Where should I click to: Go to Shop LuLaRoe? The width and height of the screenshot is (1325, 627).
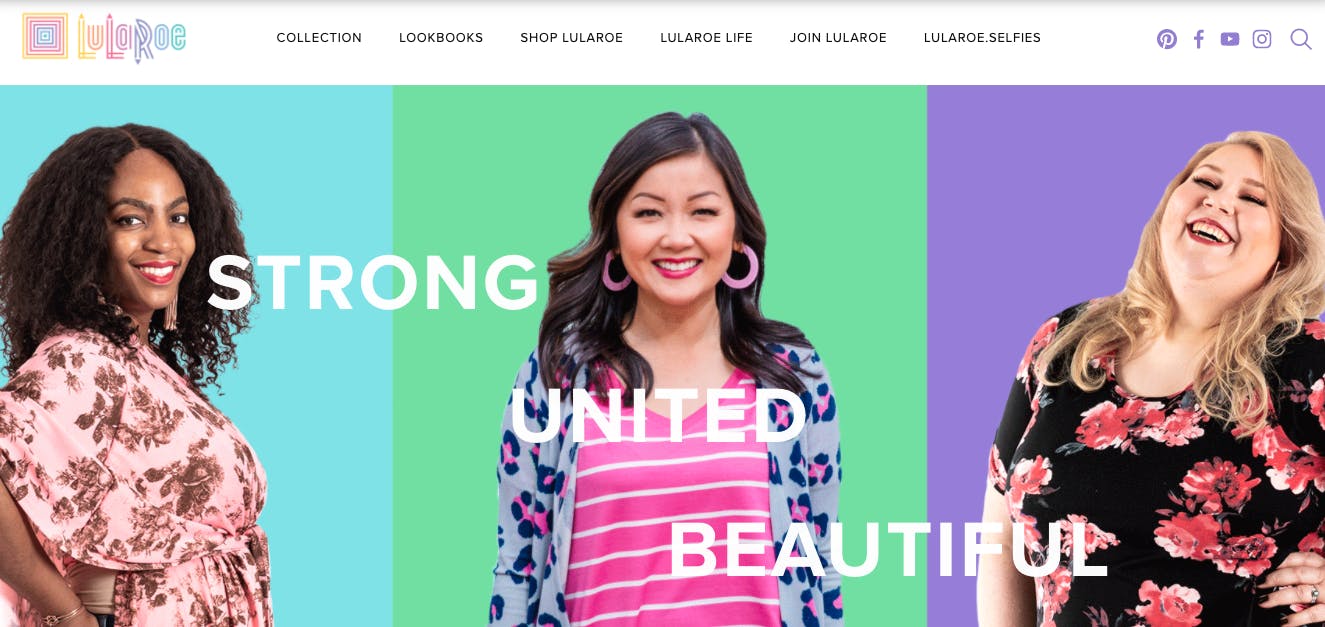point(571,38)
